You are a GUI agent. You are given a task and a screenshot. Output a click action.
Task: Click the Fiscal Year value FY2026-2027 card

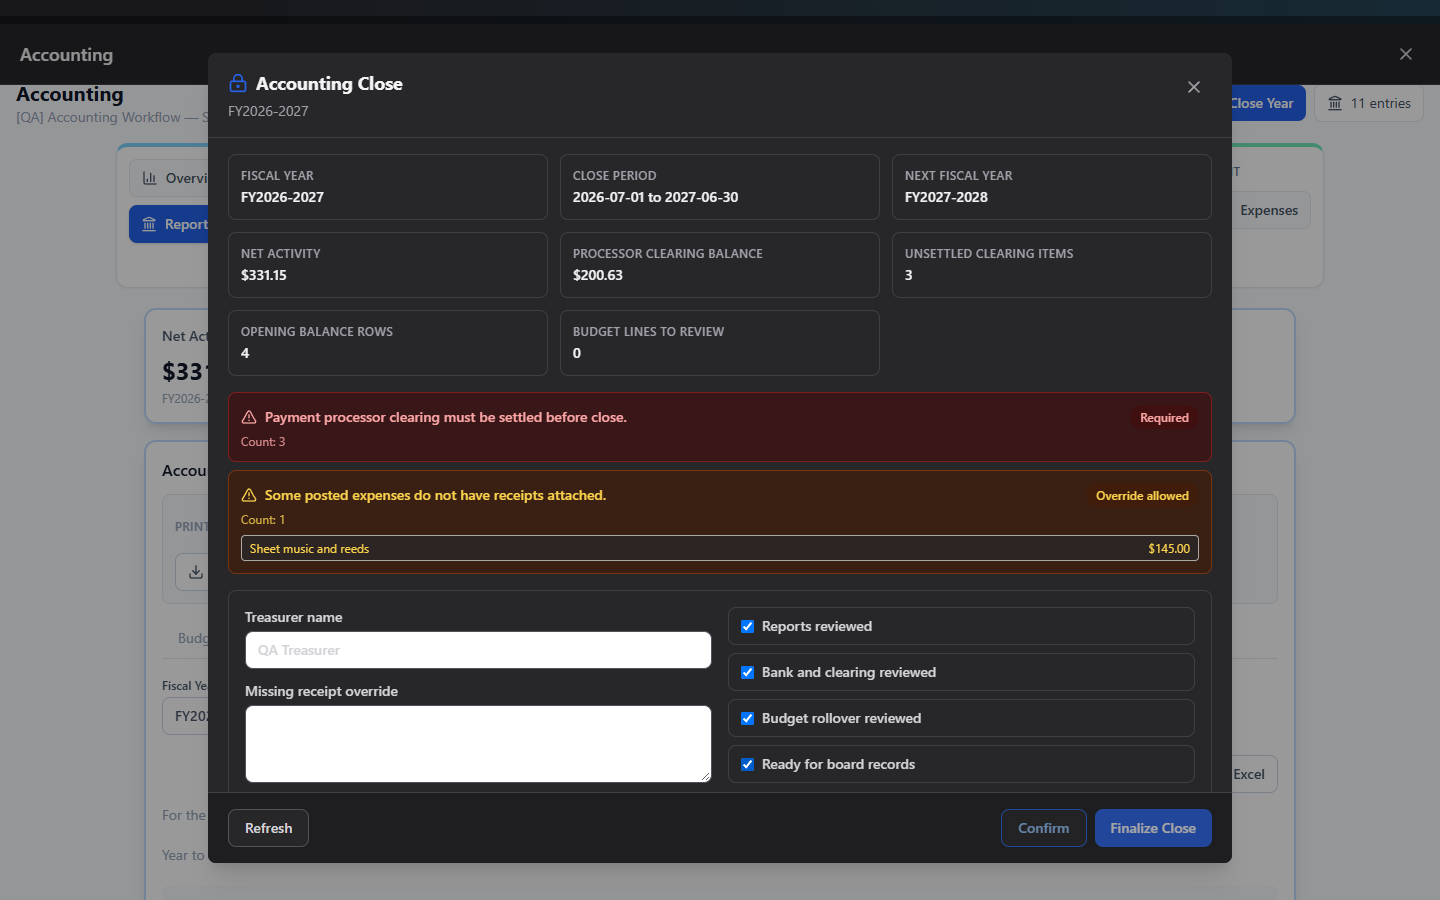pyautogui.click(x=388, y=187)
